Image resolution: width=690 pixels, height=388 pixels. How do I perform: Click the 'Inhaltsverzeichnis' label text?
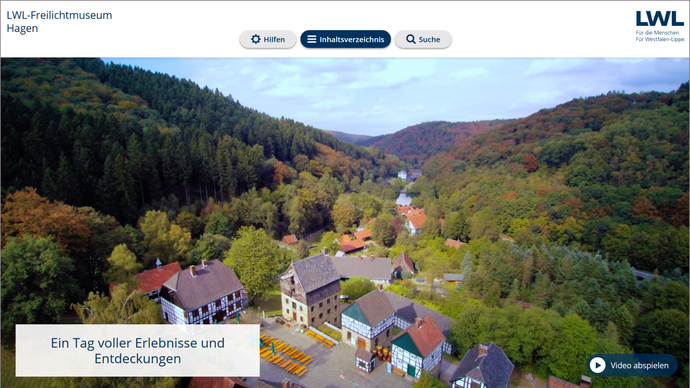[352, 40]
